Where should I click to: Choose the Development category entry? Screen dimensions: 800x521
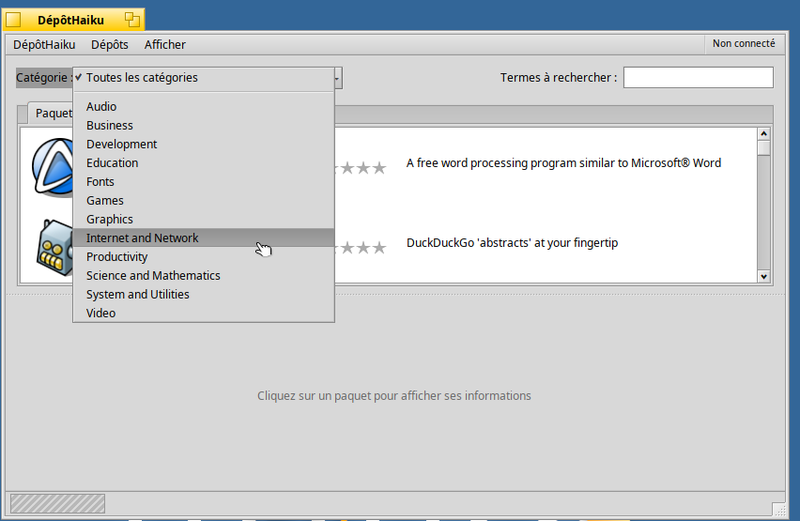pyautogui.click(x=121, y=144)
